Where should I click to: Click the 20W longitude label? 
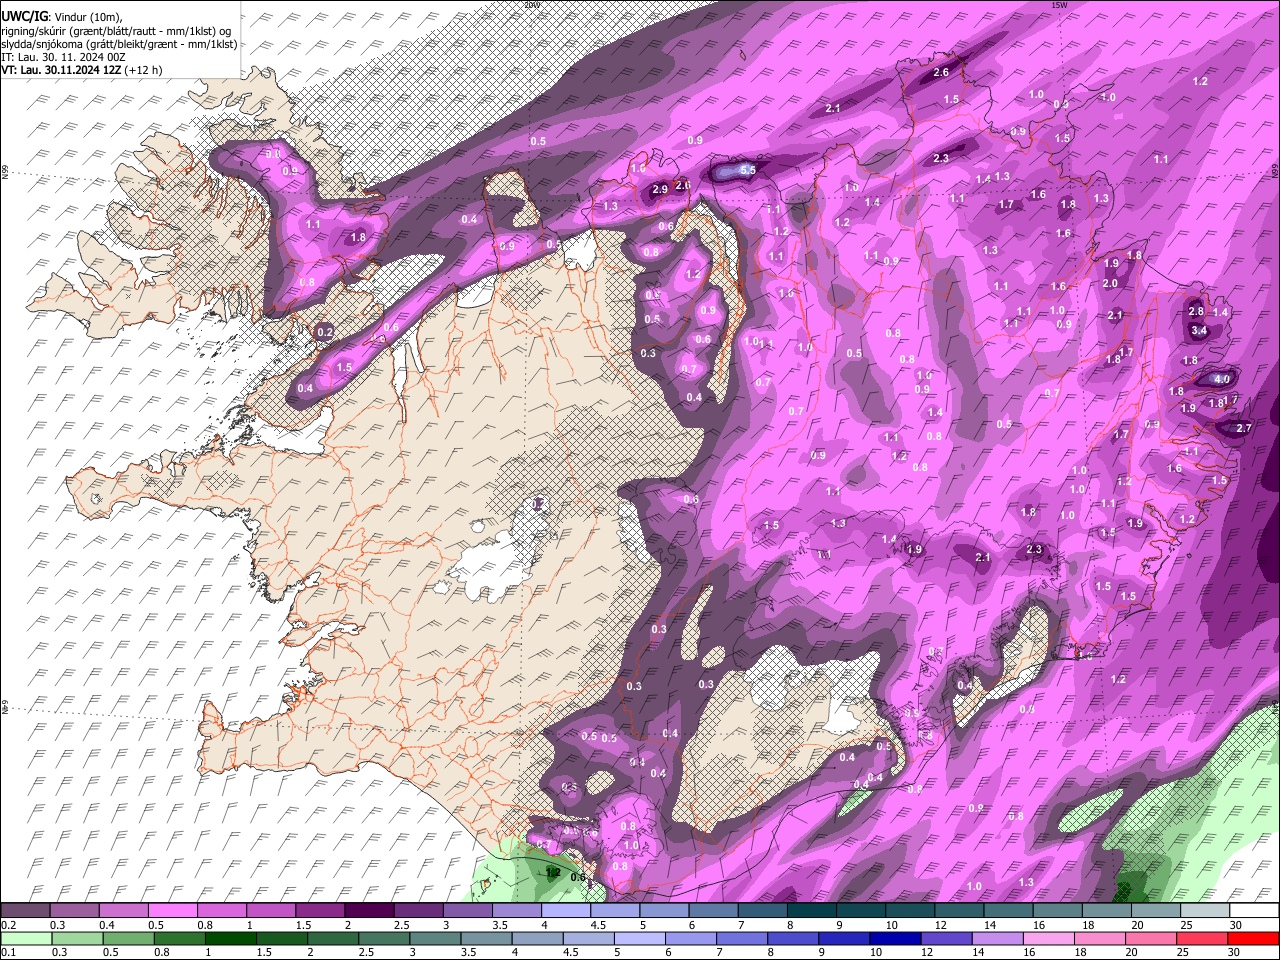pos(531,4)
